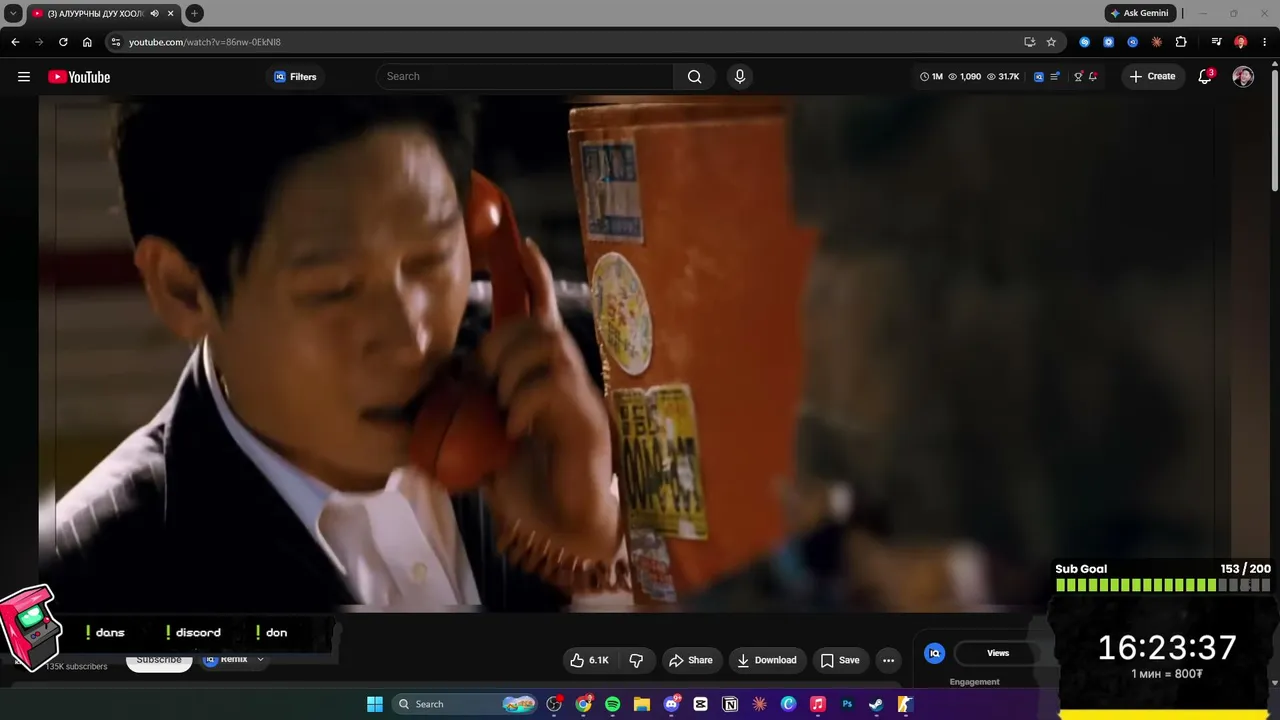Open the vidIQ Filters button

pyautogui.click(x=295, y=77)
